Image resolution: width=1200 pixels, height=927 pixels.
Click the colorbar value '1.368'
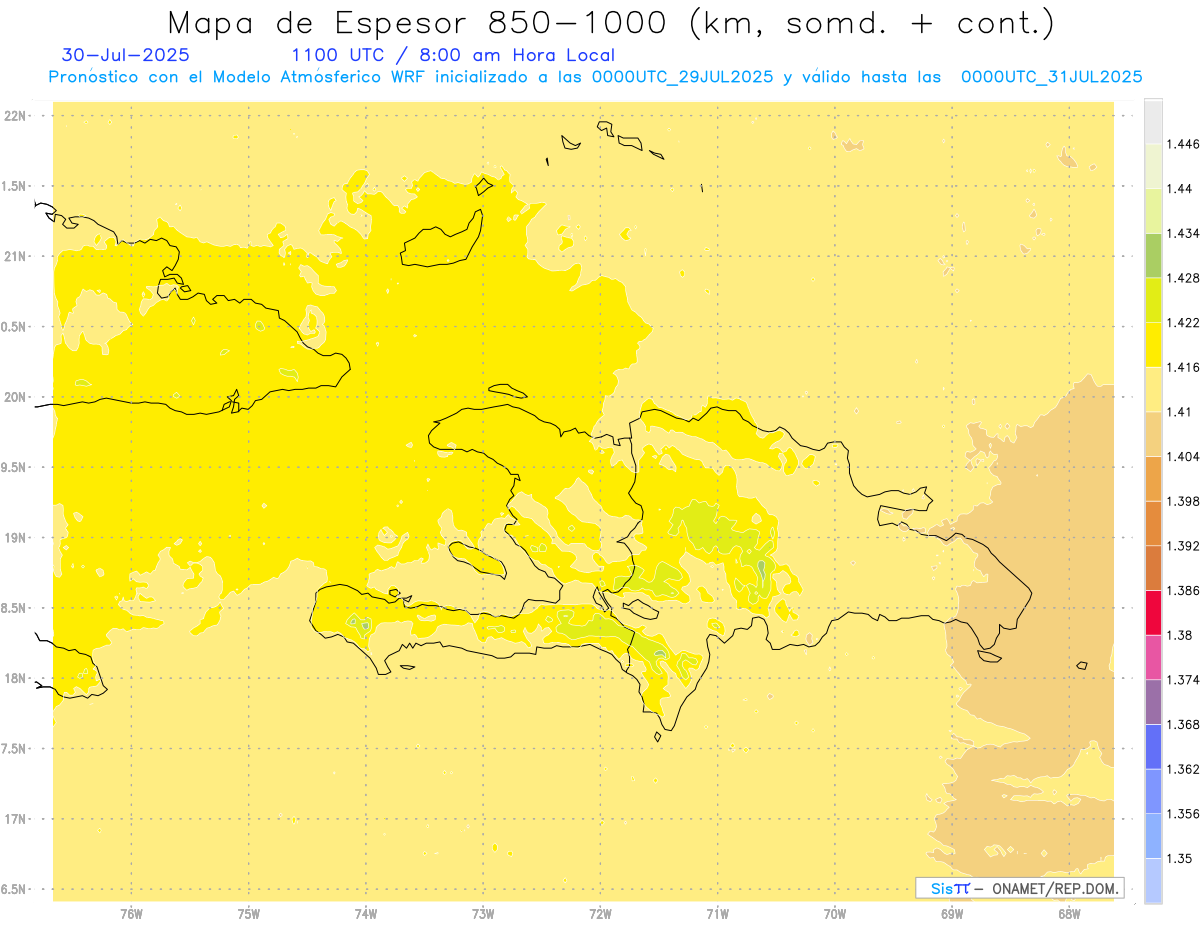tap(1184, 724)
